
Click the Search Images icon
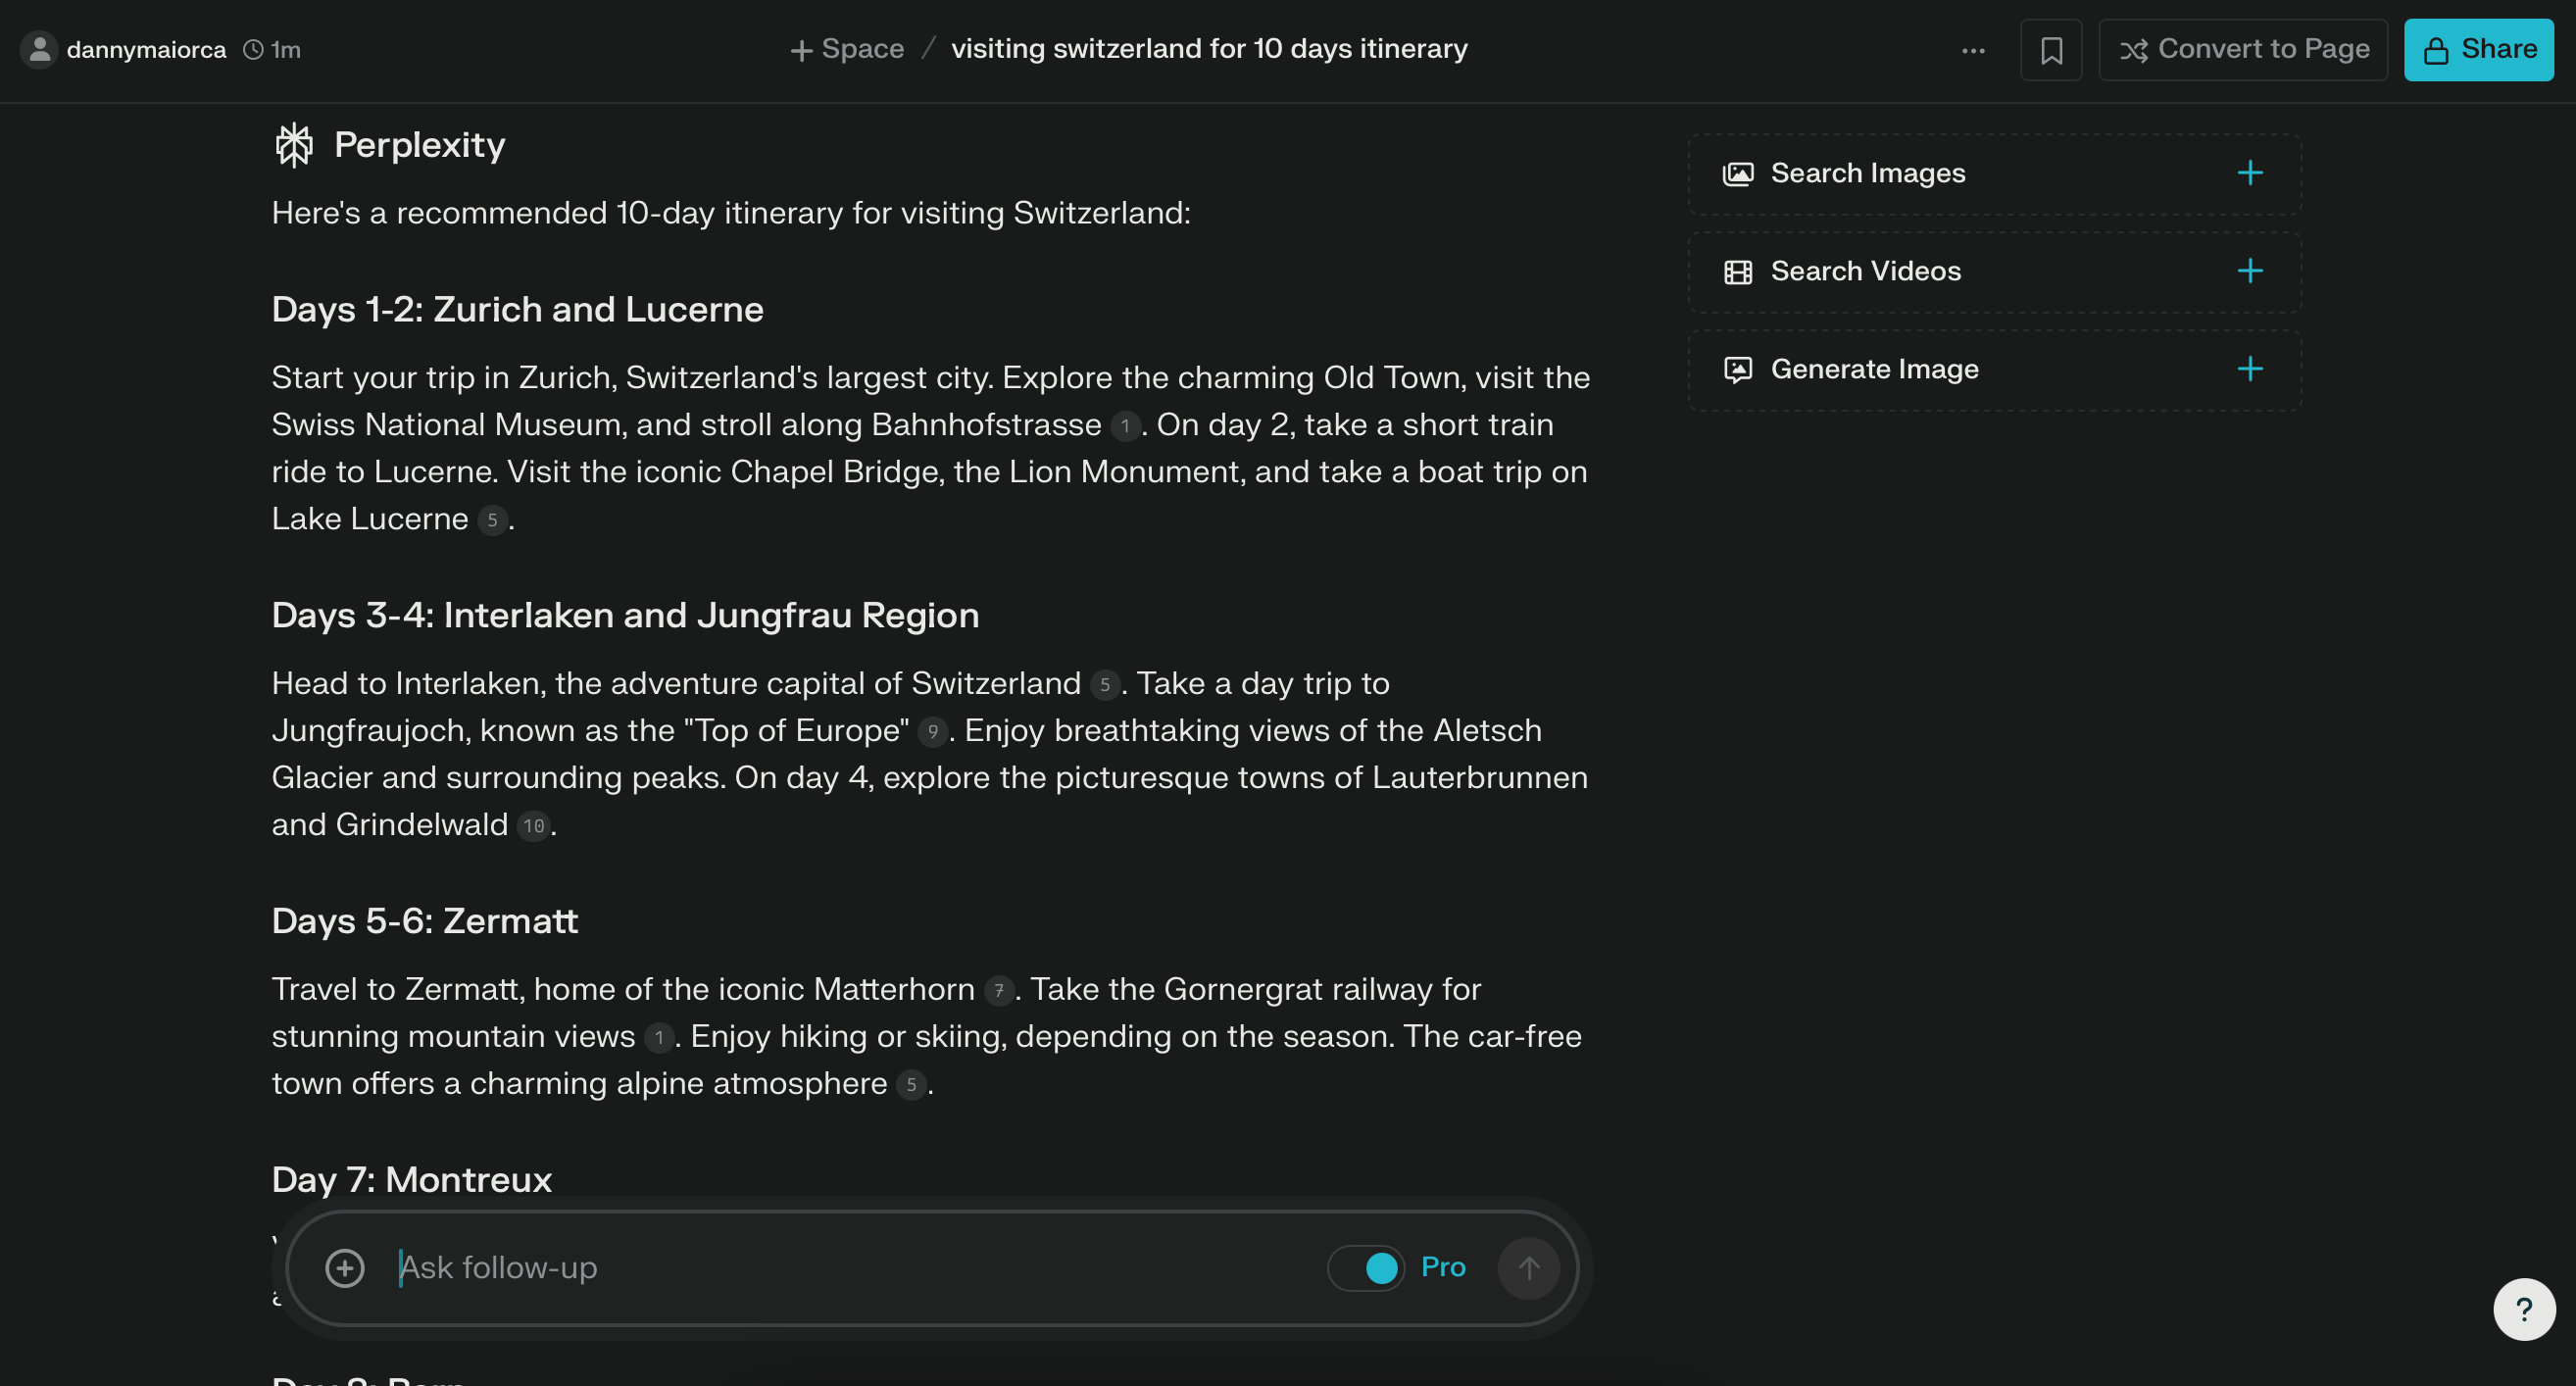(1738, 171)
